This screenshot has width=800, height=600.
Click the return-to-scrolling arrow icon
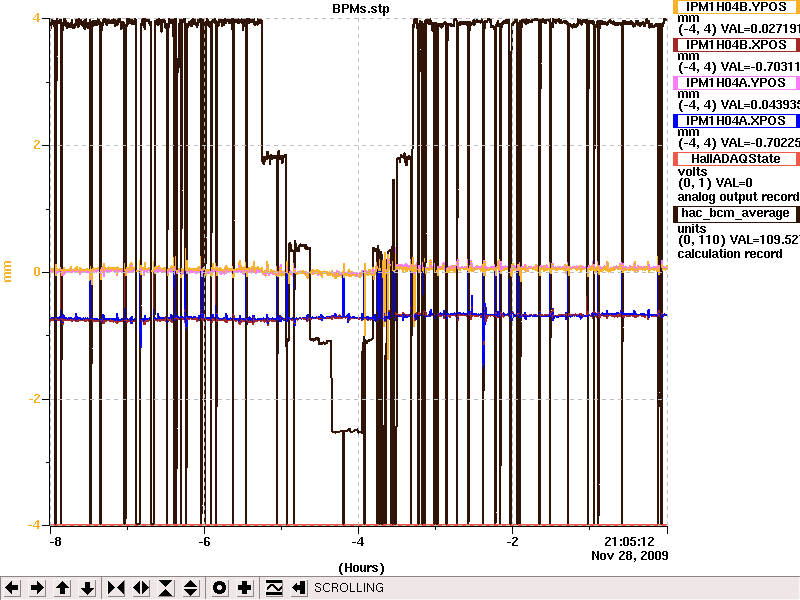(x=299, y=588)
